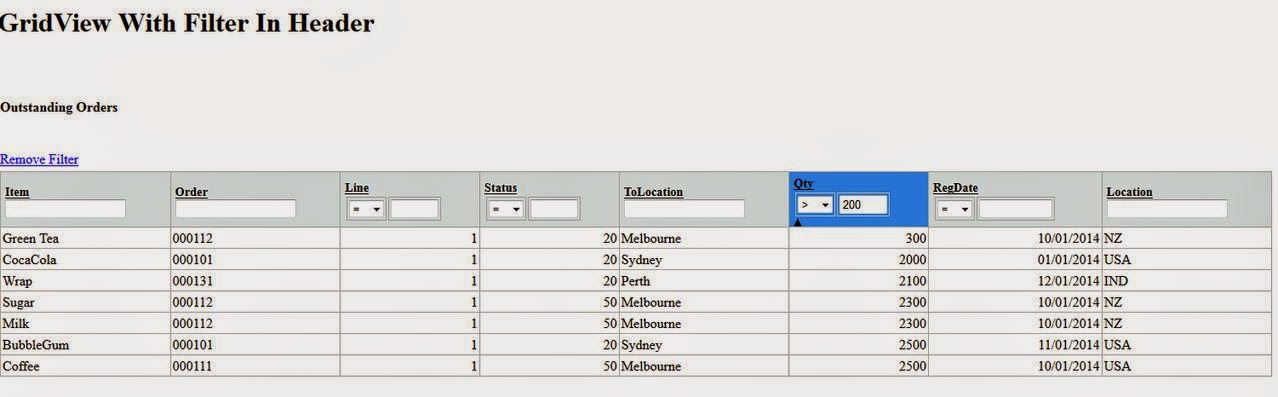Click quantity 2000 in CocaCola row
This screenshot has width=1278, height=397.
(x=912, y=260)
